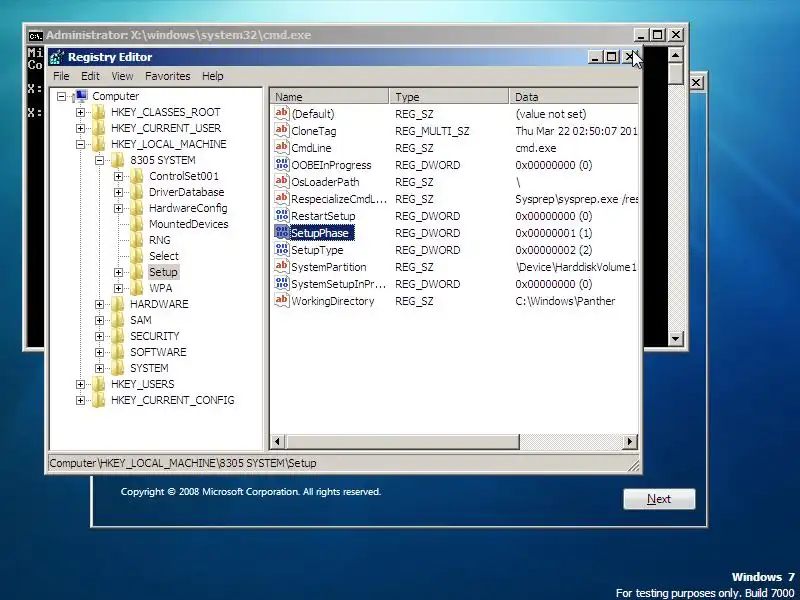Click the C:\Windows\Panther data cell
Screen dimensions: 800x600
[565, 301]
